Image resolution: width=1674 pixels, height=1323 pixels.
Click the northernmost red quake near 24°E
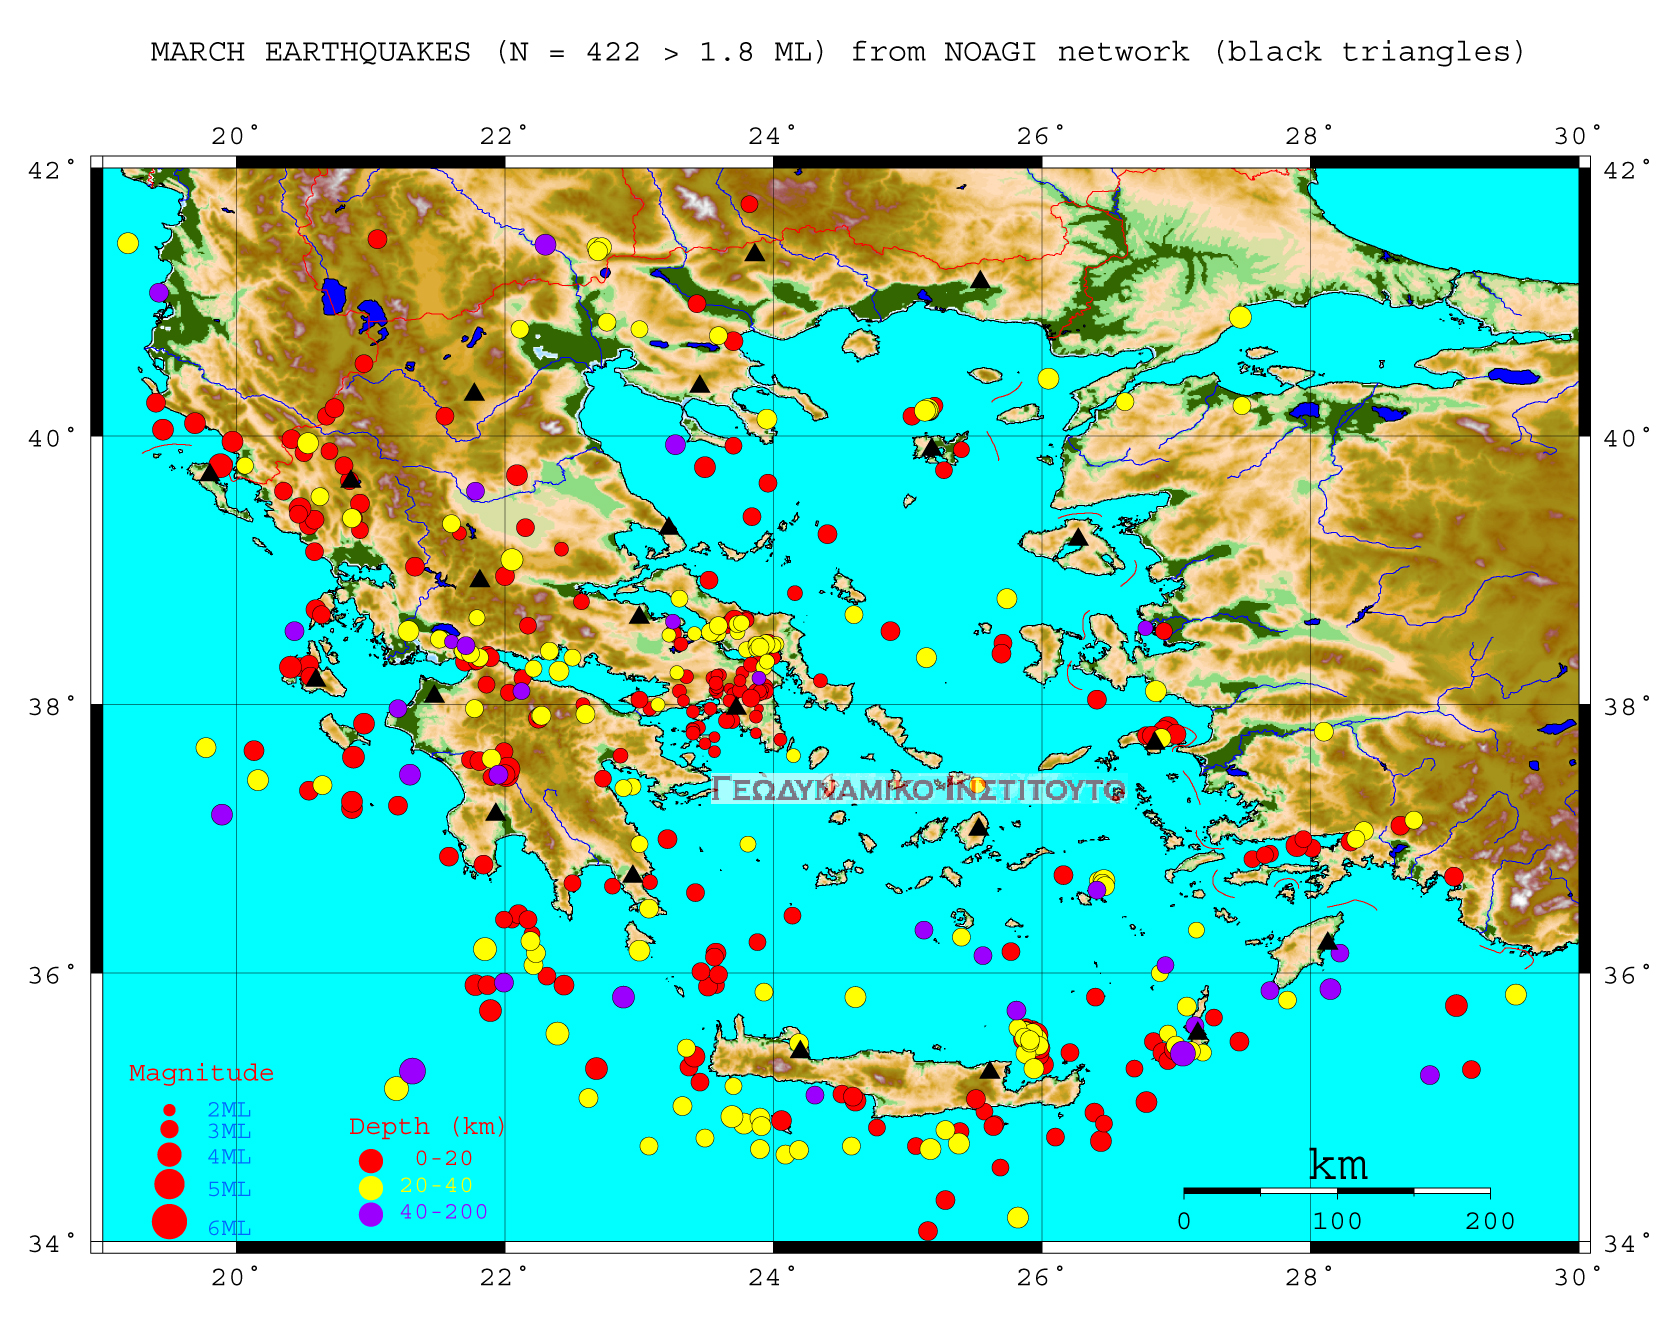point(749,204)
